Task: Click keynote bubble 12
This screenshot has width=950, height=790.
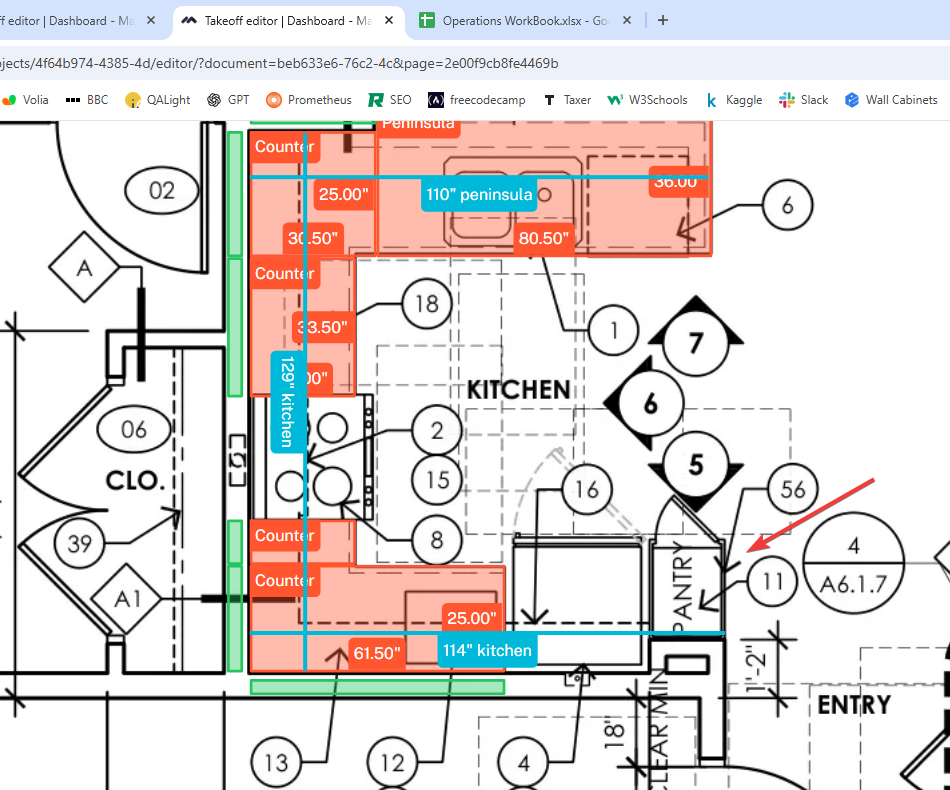Action: [393, 763]
